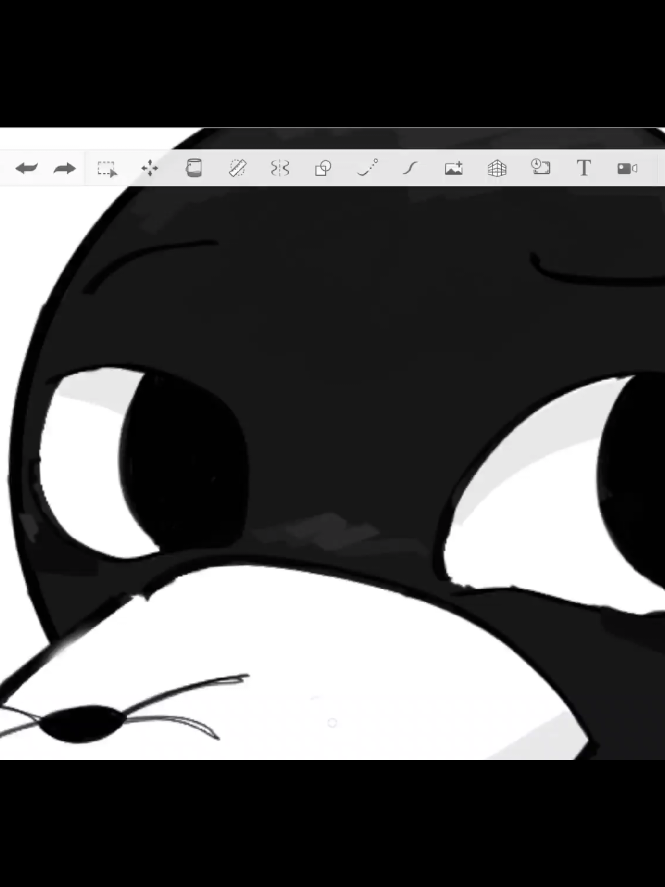Open the Perspective Guides grid tool

tap(497, 168)
